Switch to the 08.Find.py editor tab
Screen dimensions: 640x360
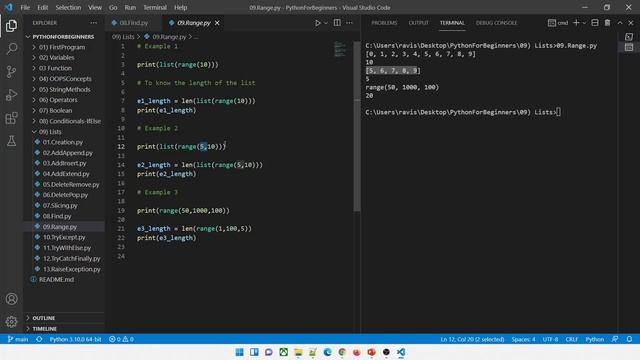click(133, 23)
